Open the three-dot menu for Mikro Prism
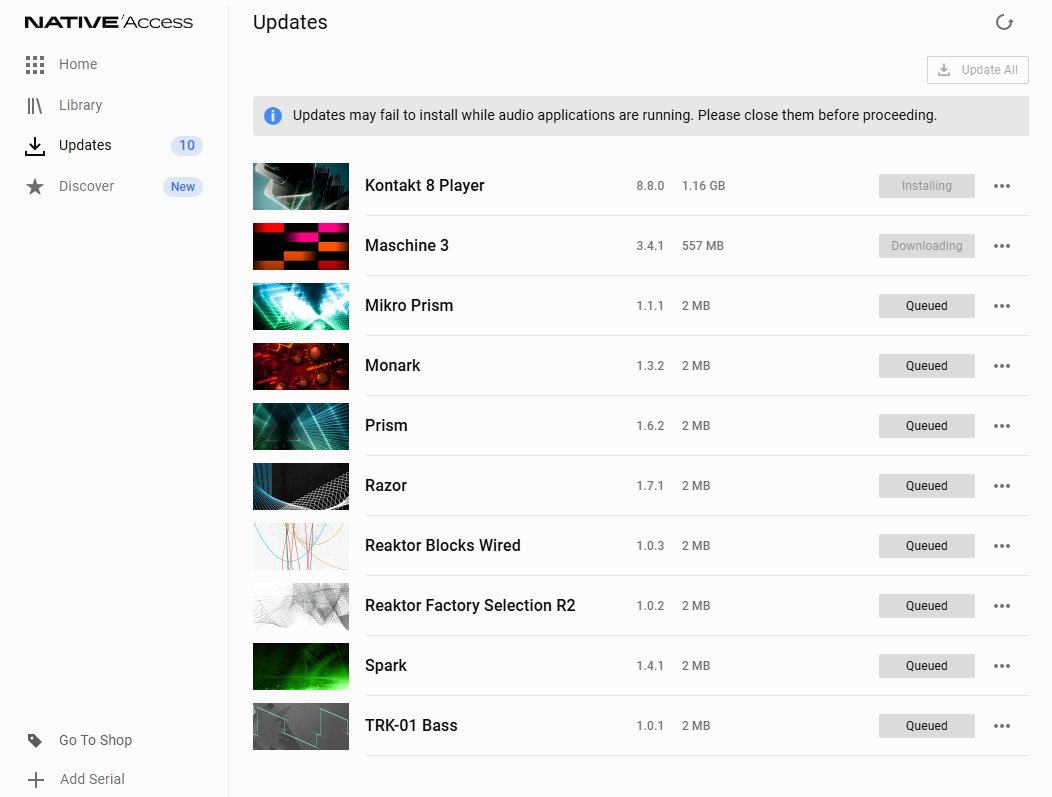The width and height of the screenshot is (1052, 797). [x=1002, y=306]
